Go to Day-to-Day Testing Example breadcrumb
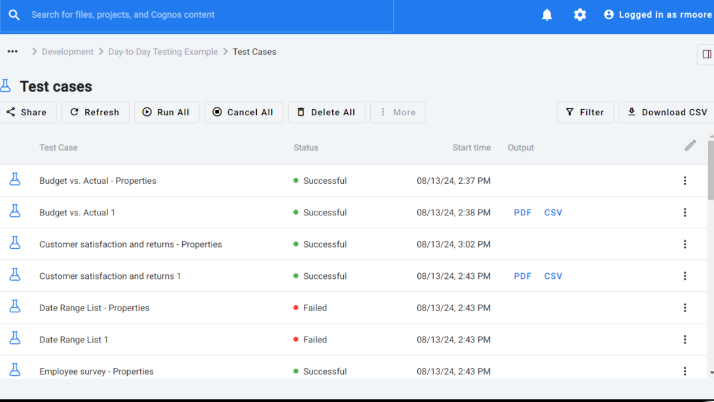The width and height of the screenshot is (714, 402). click(x=163, y=52)
